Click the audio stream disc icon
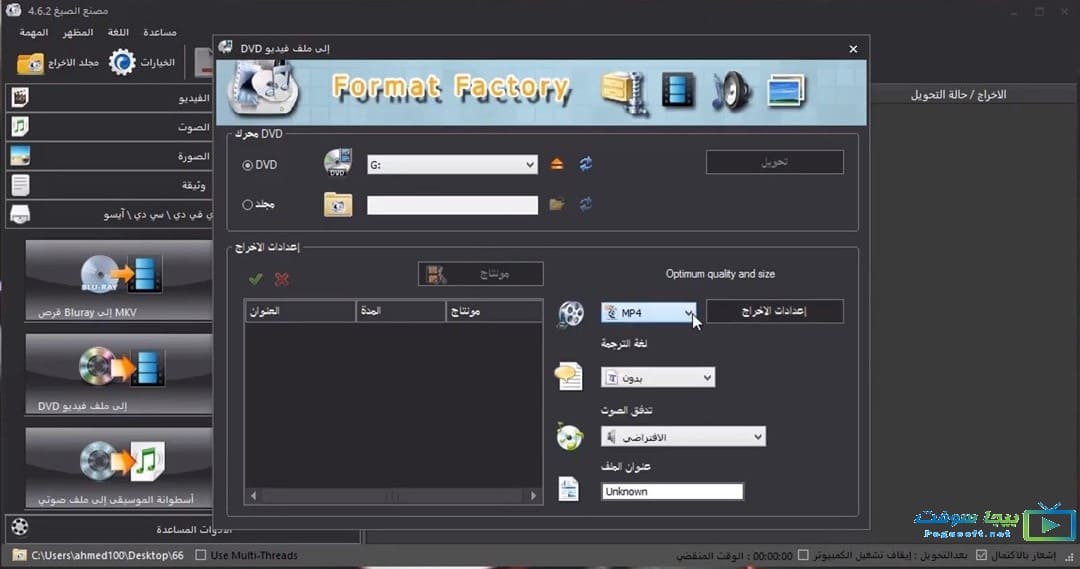Screen dimensions: 1080x569 pyautogui.click(x=570, y=437)
